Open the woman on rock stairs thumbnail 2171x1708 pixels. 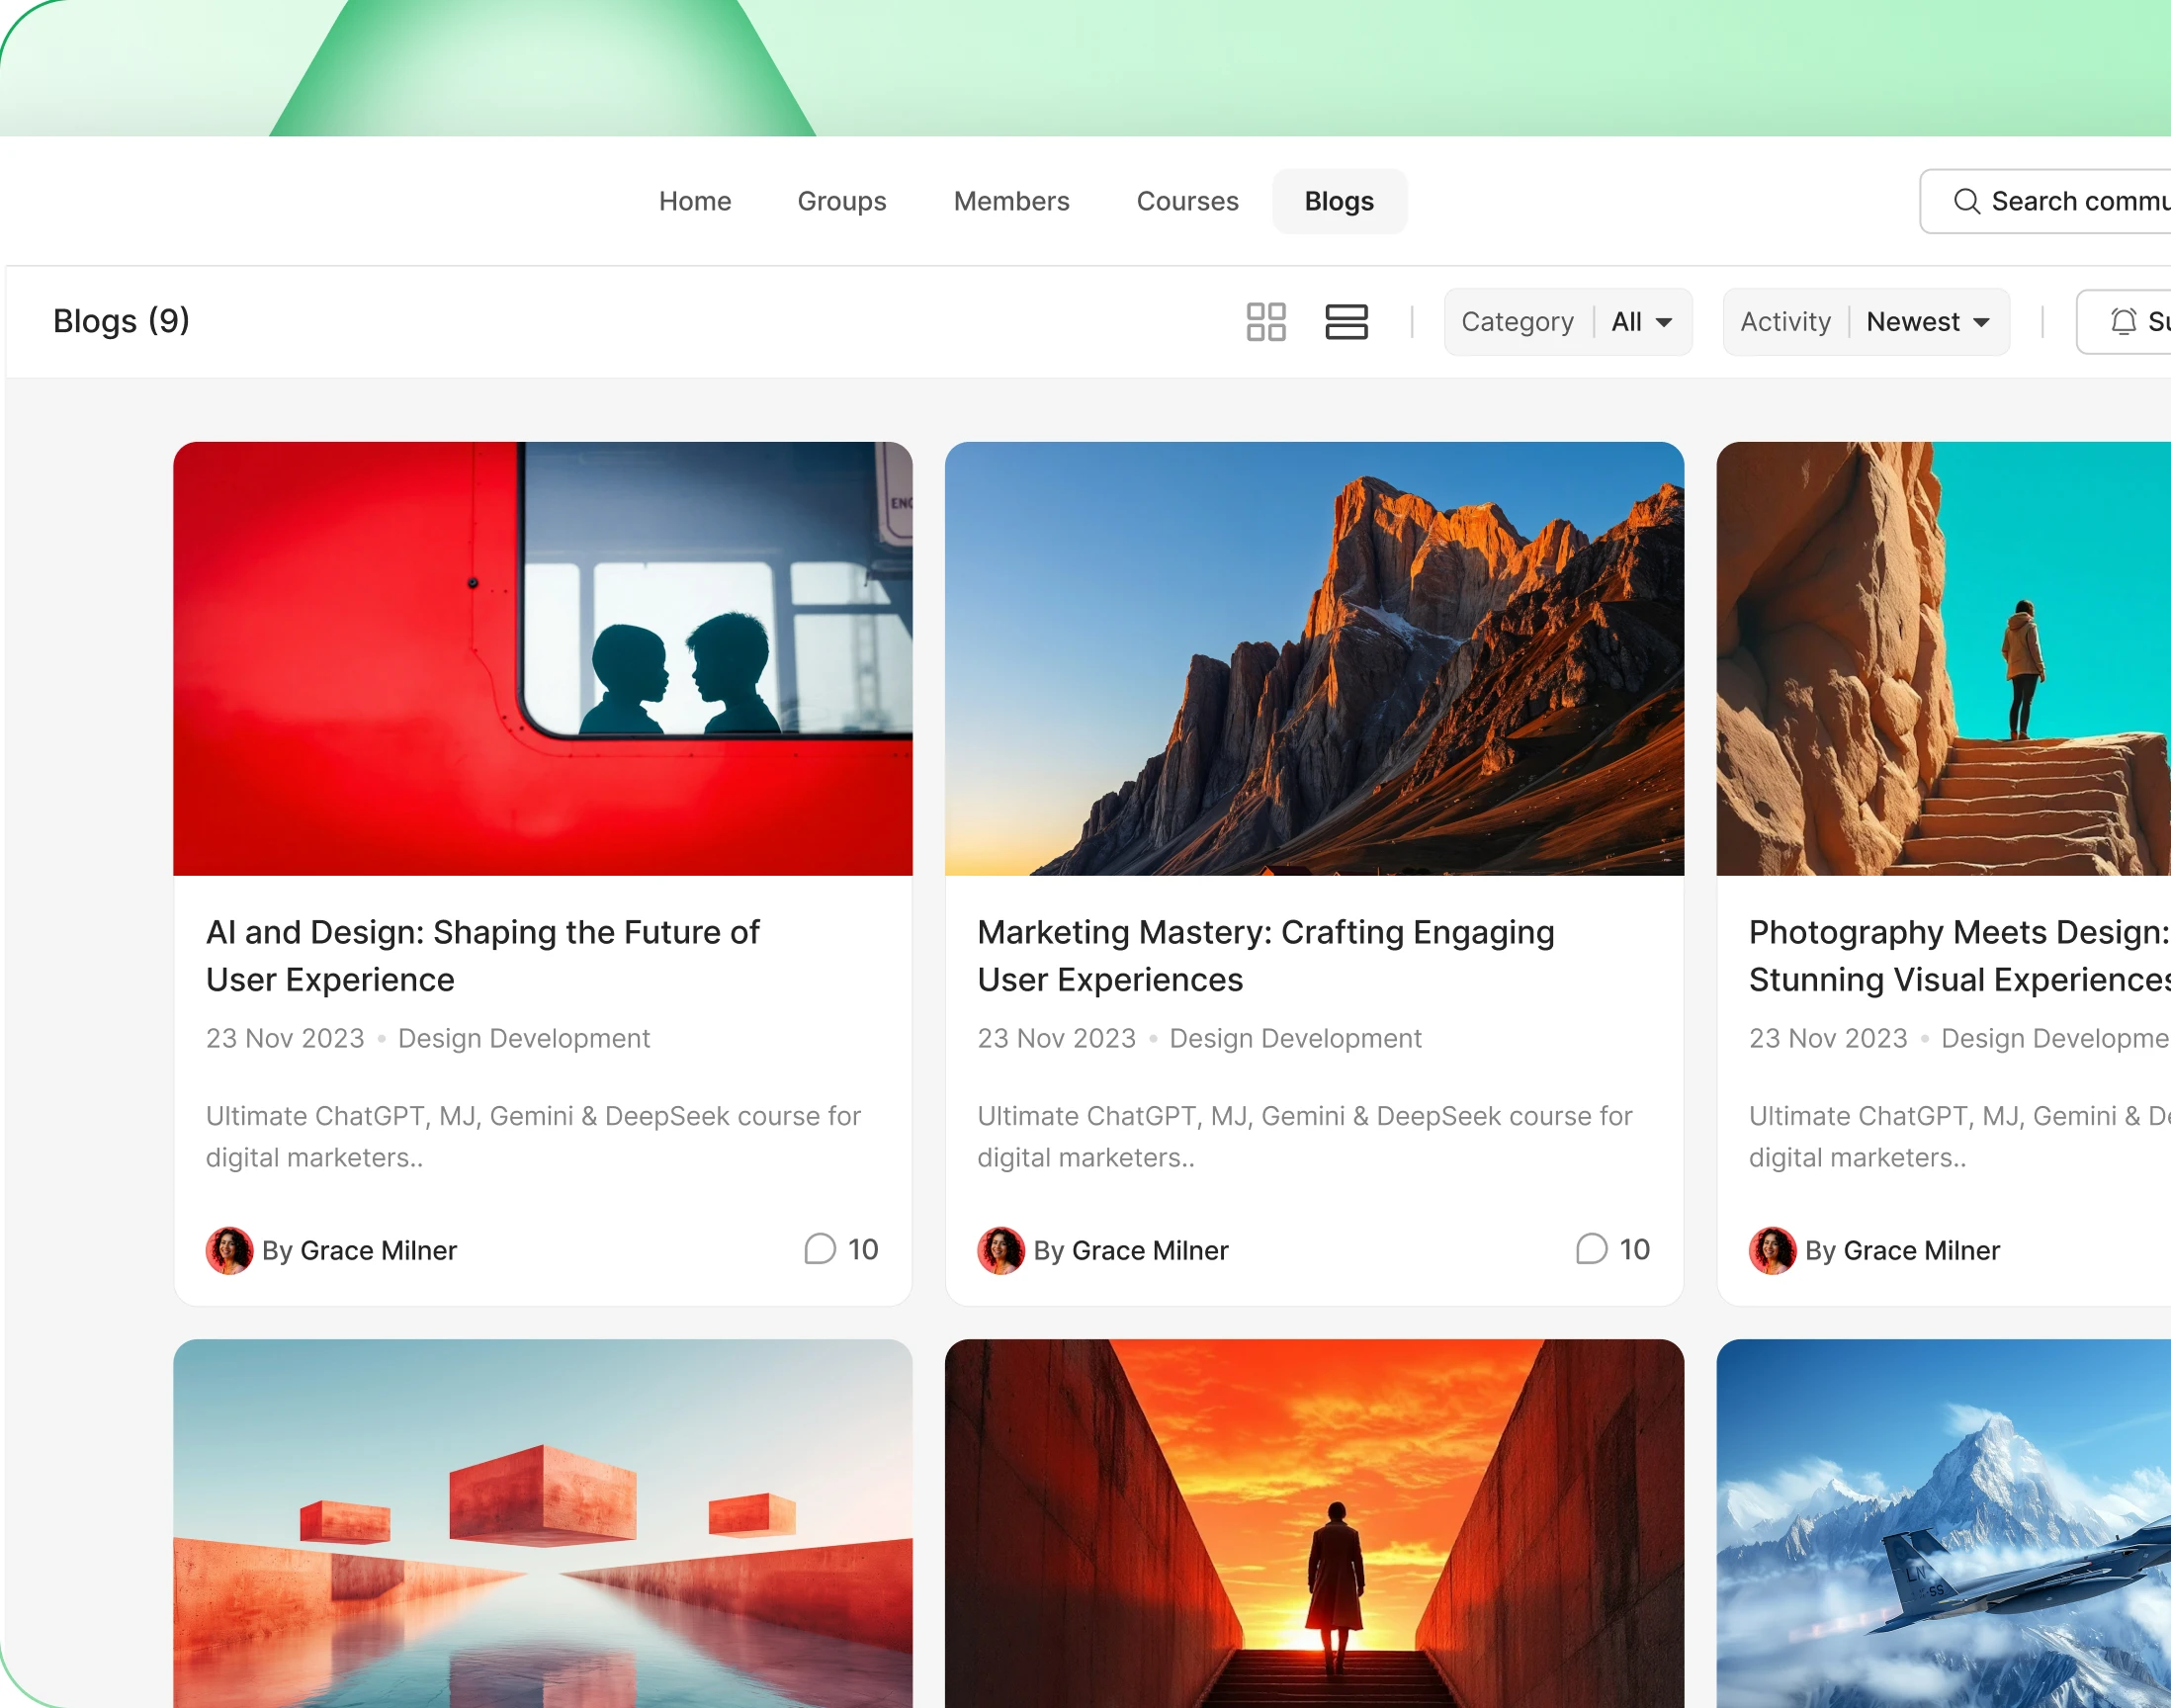(1944, 659)
